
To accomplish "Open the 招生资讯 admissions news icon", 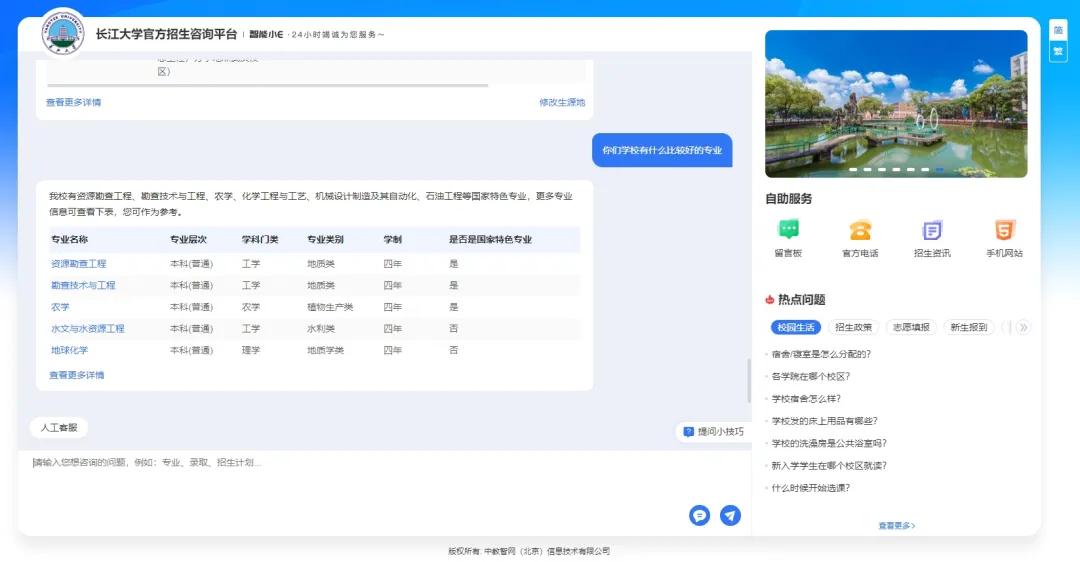I will (932, 230).
